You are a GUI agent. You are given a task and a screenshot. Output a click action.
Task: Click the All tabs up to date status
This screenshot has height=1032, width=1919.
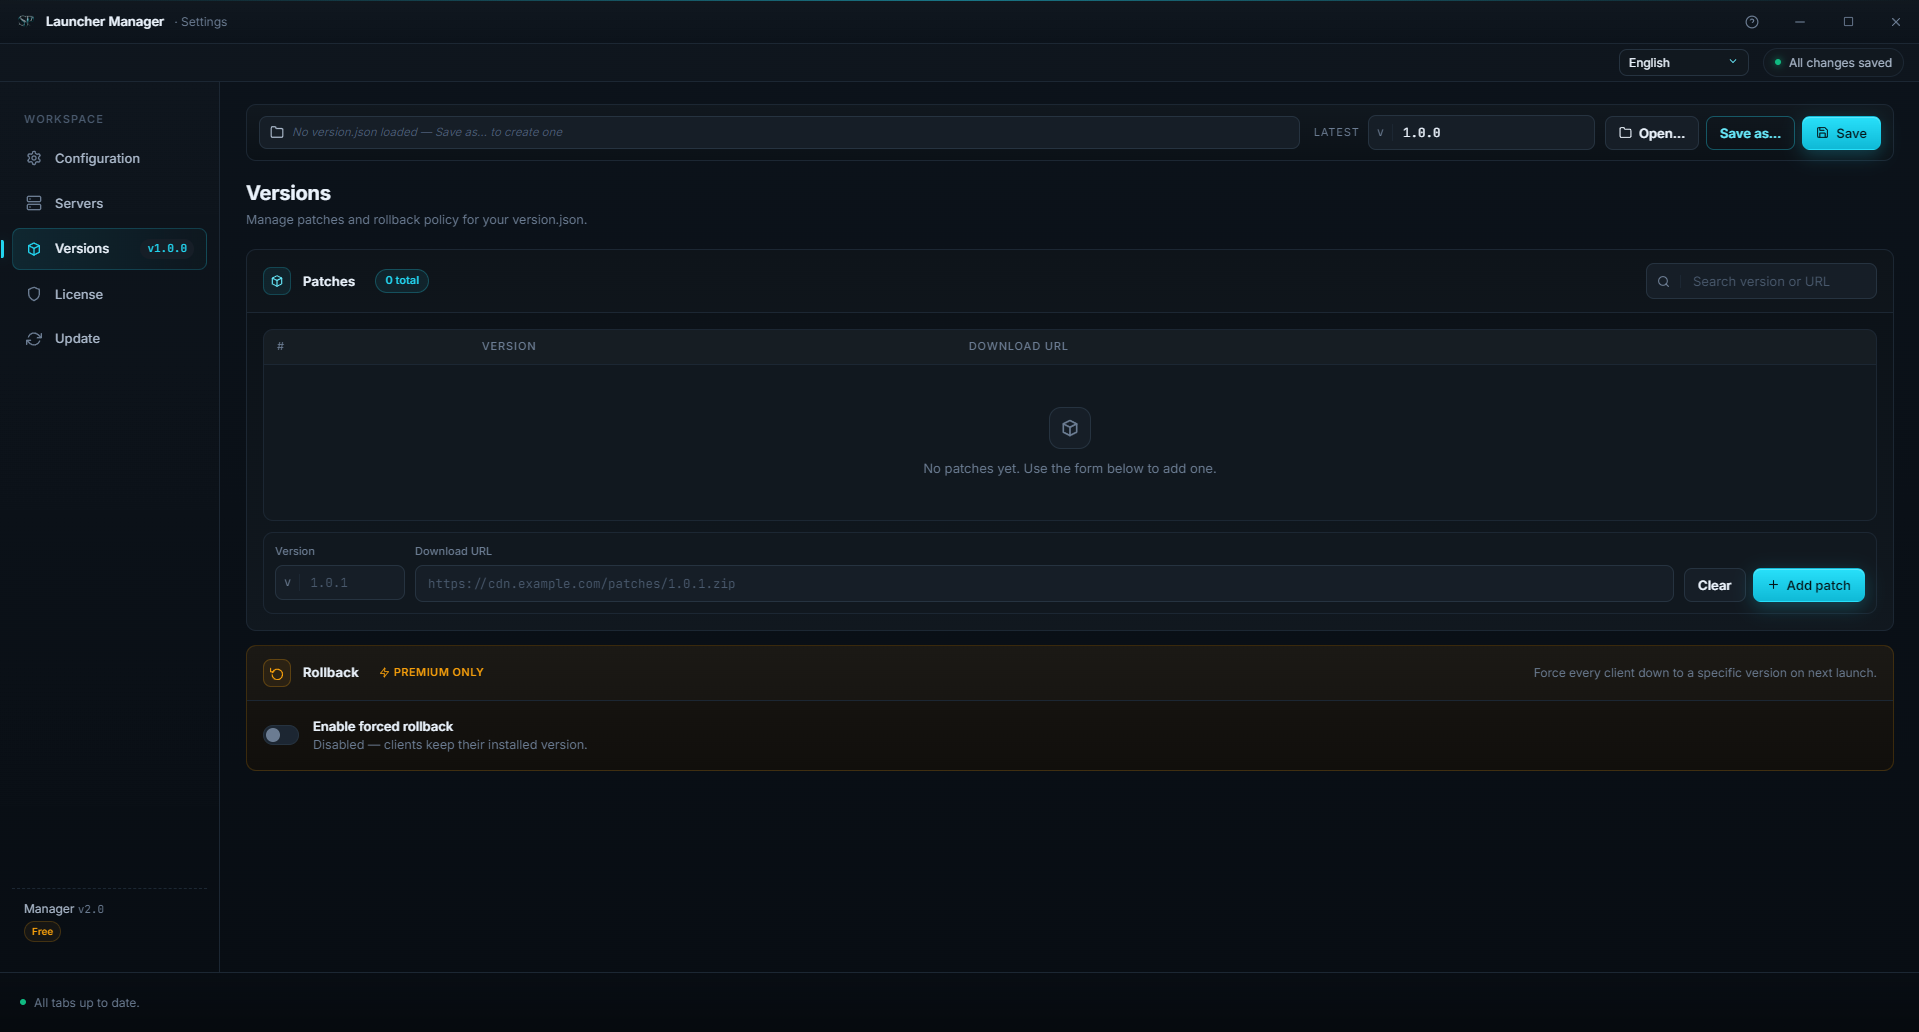tap(80, 1003)
